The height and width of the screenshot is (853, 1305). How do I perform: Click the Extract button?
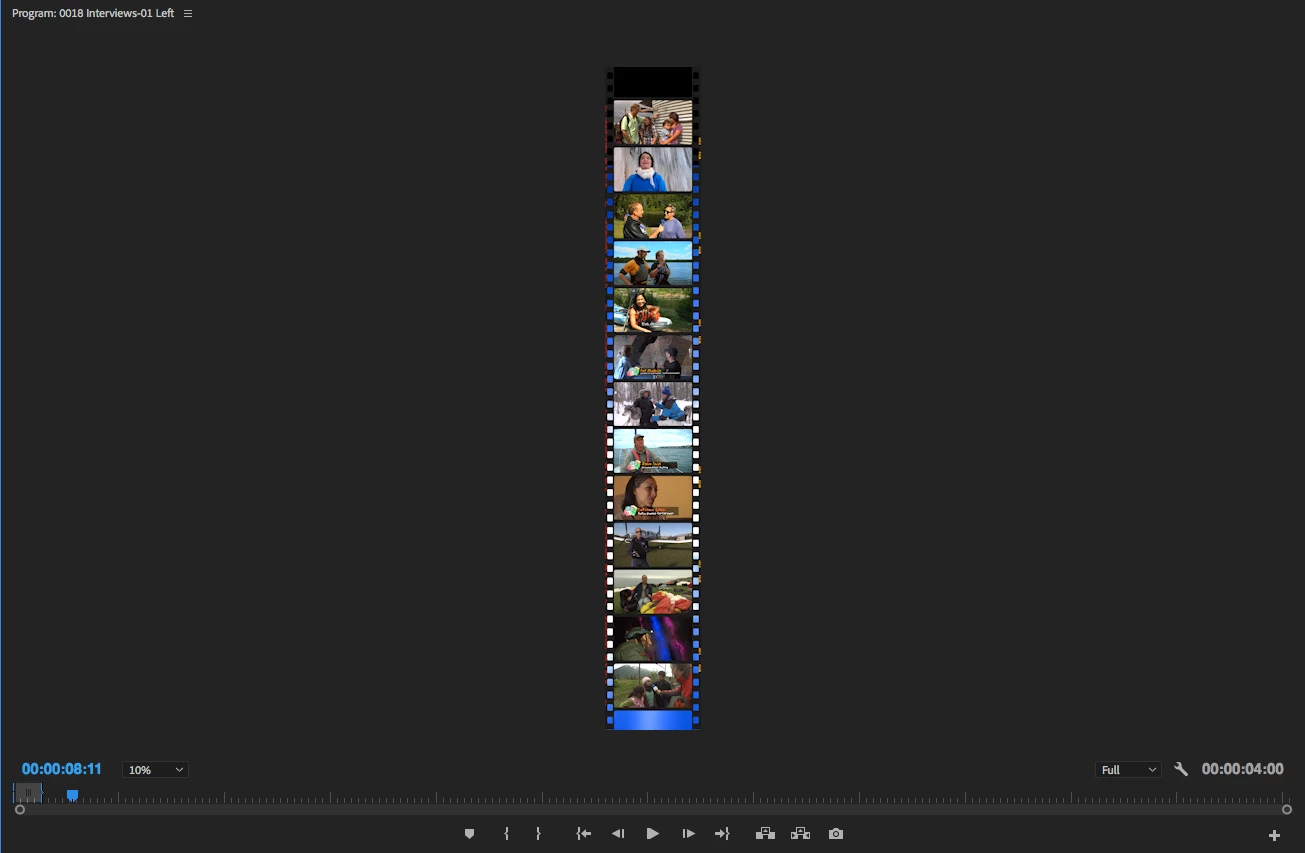[800, 834]
